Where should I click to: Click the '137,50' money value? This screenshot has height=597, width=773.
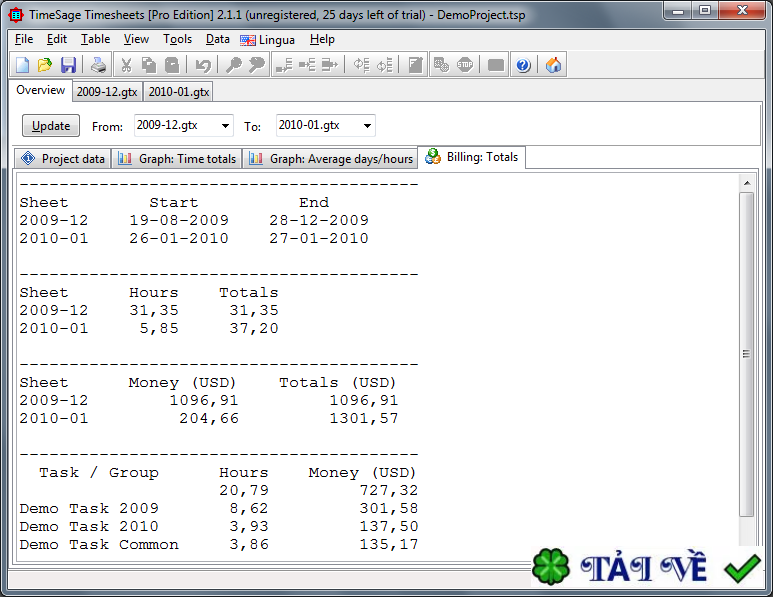(388, 527)
